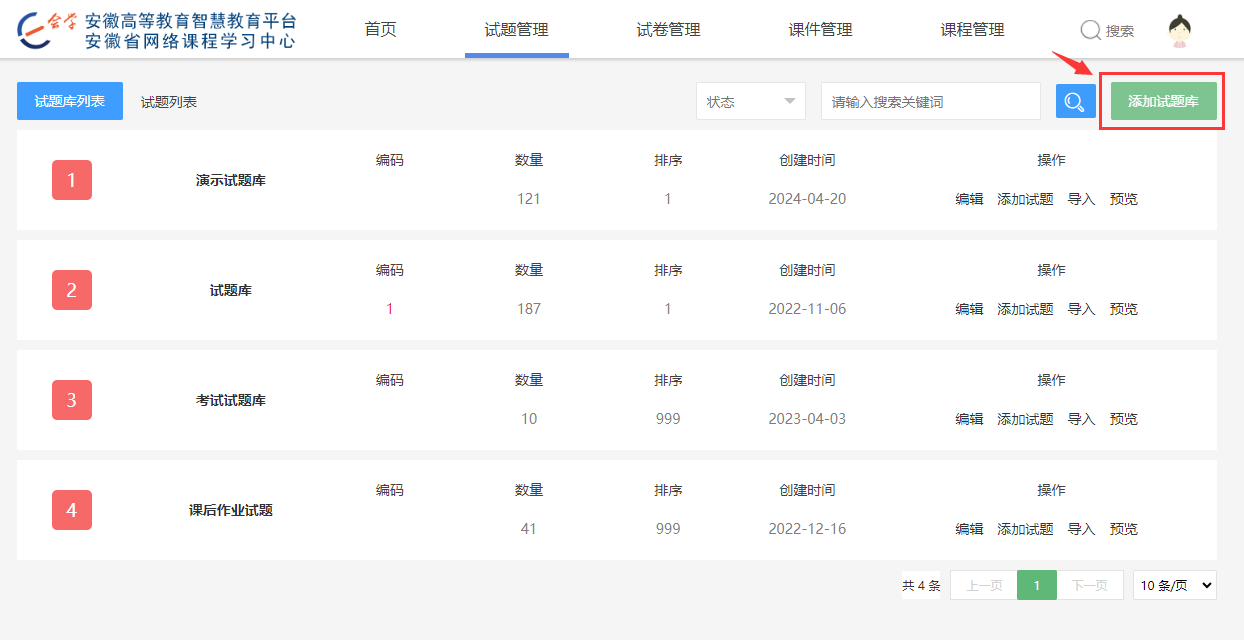Click the 课后作业试题 name
1244x640 pixels.
(231, 511)
